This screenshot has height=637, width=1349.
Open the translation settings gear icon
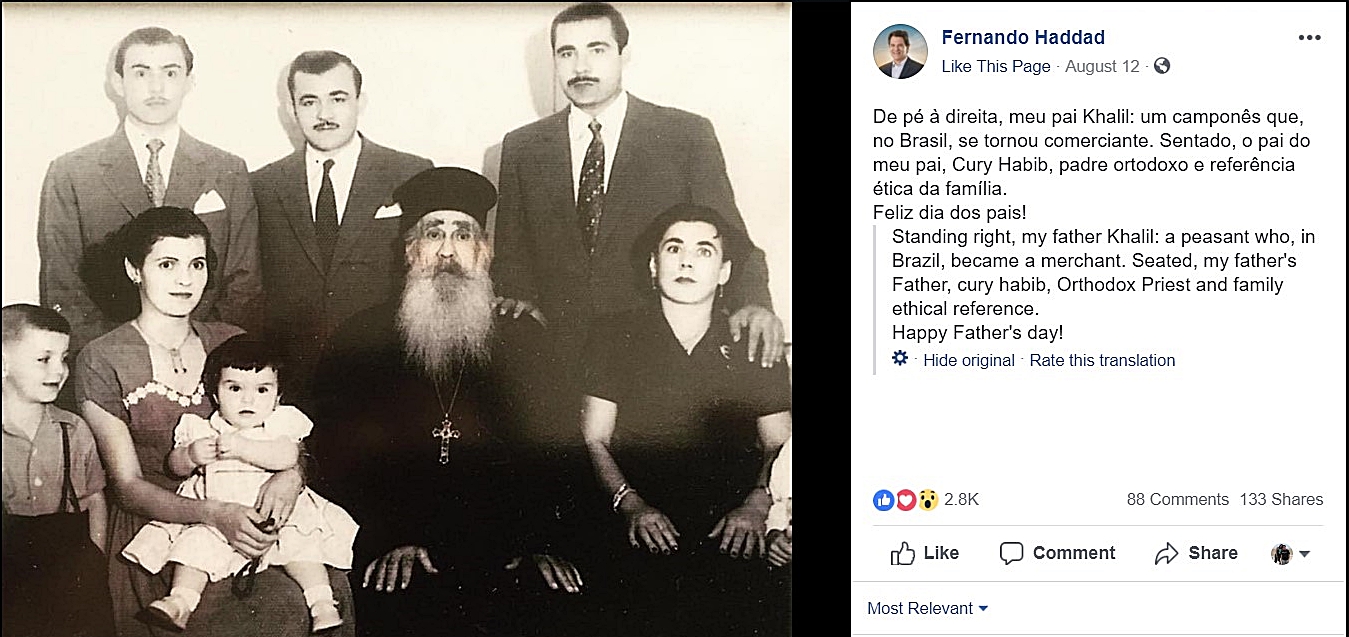(x=900, y=359)
